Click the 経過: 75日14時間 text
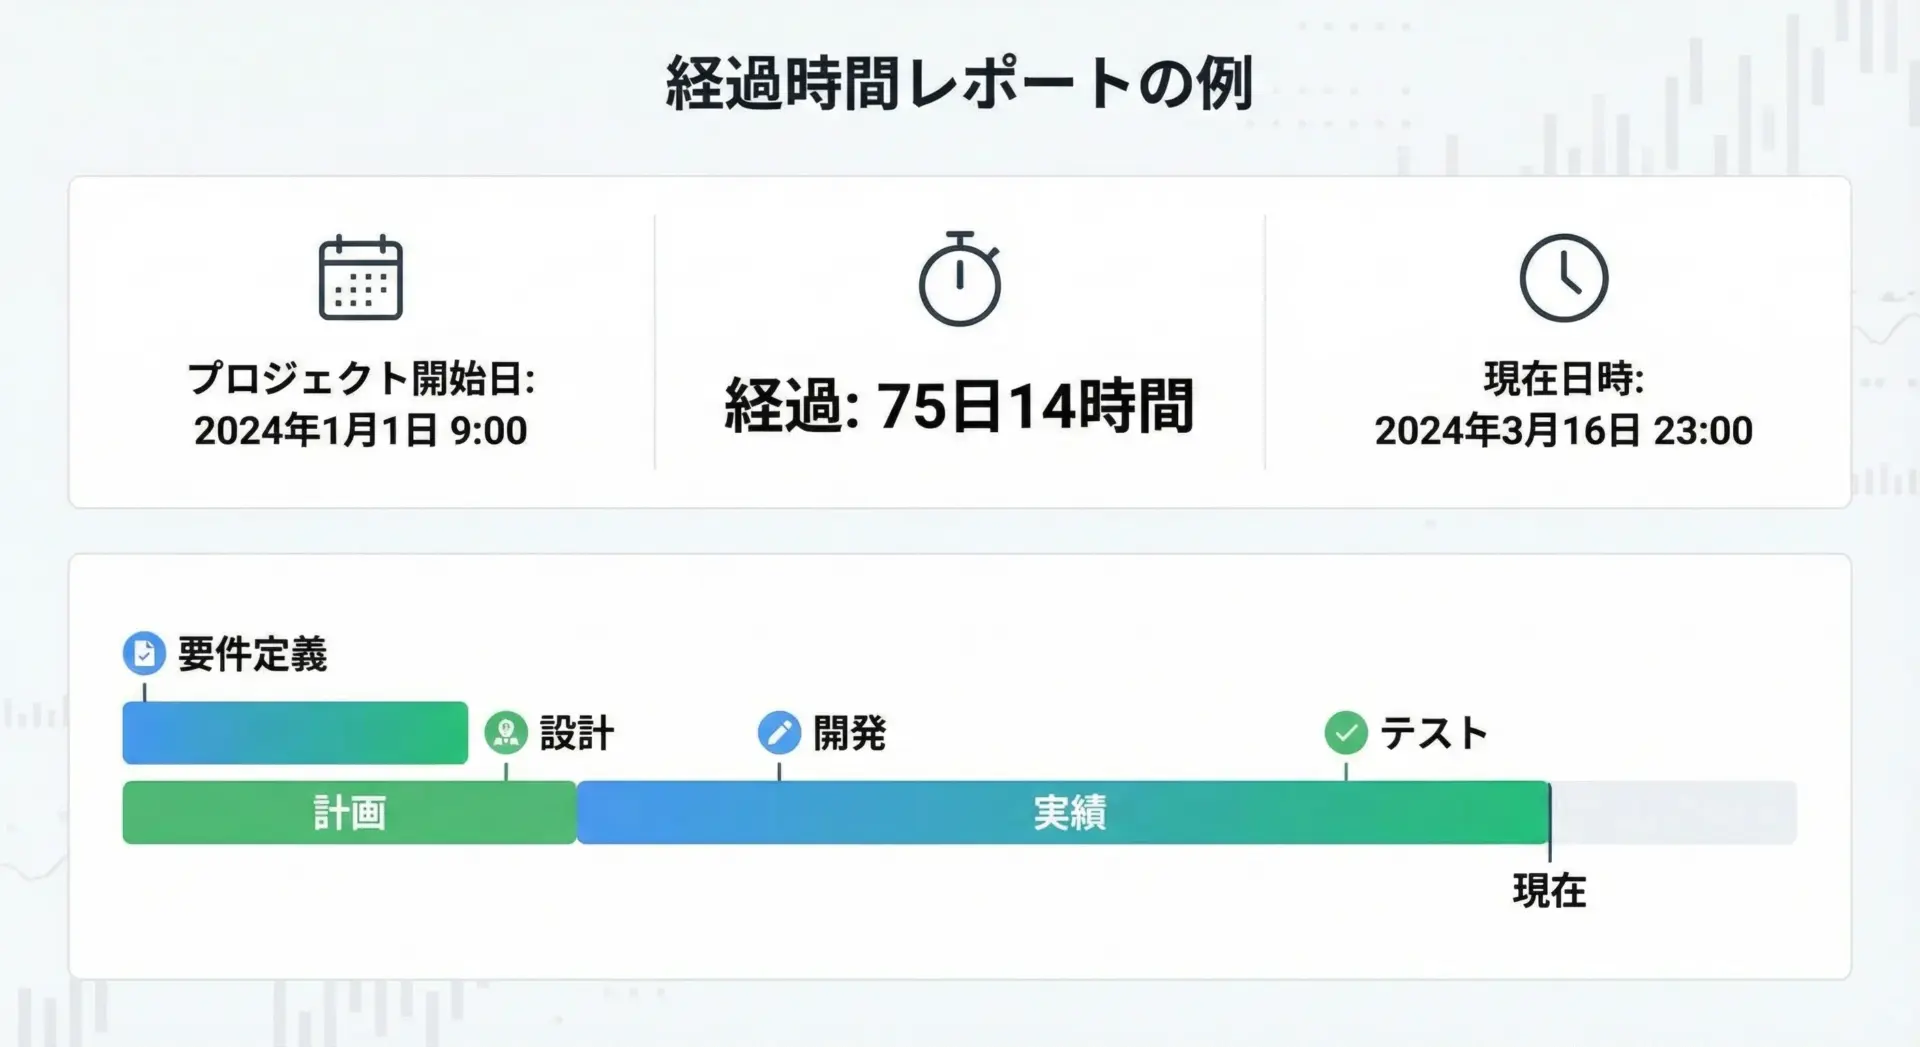Viewport: 1920px width, 1047px height. click(x=959, y=406)
